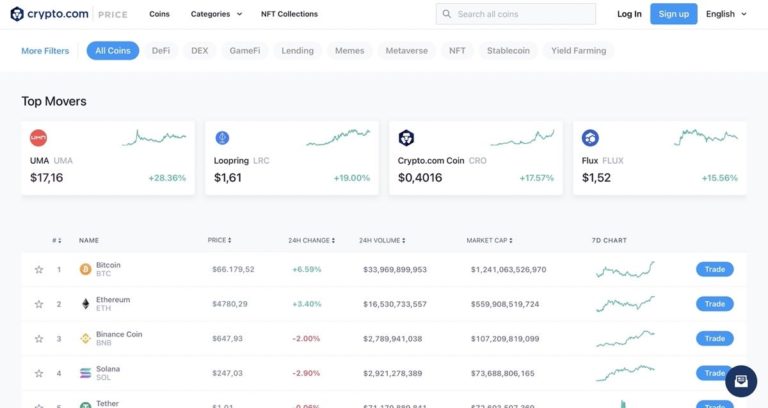This screenshot has height=408, width=768.
Task: Click the Ethereum logo icon
Action: pyautogui.click(x=85, y=304)
